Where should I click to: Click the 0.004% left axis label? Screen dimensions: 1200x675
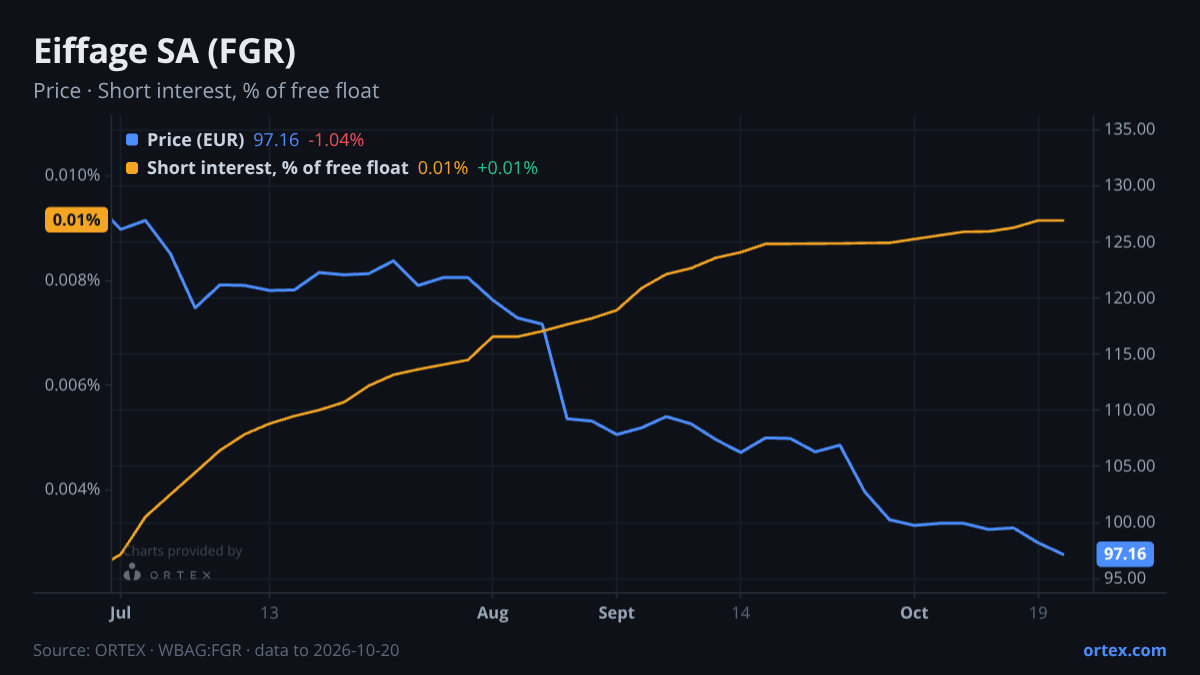(73, 489)
